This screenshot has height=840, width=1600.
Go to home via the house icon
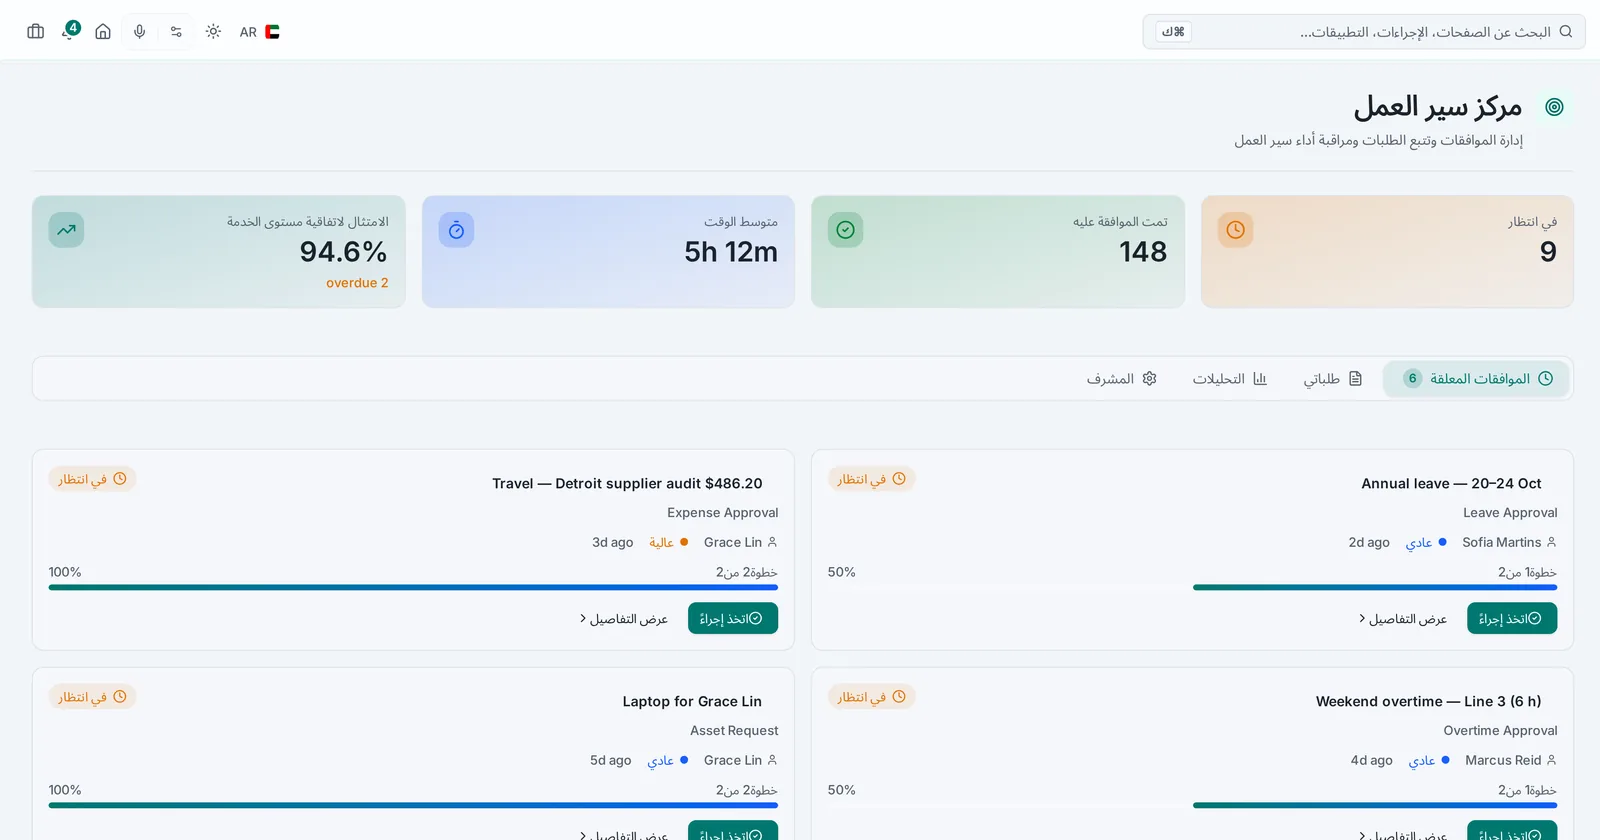103,32
